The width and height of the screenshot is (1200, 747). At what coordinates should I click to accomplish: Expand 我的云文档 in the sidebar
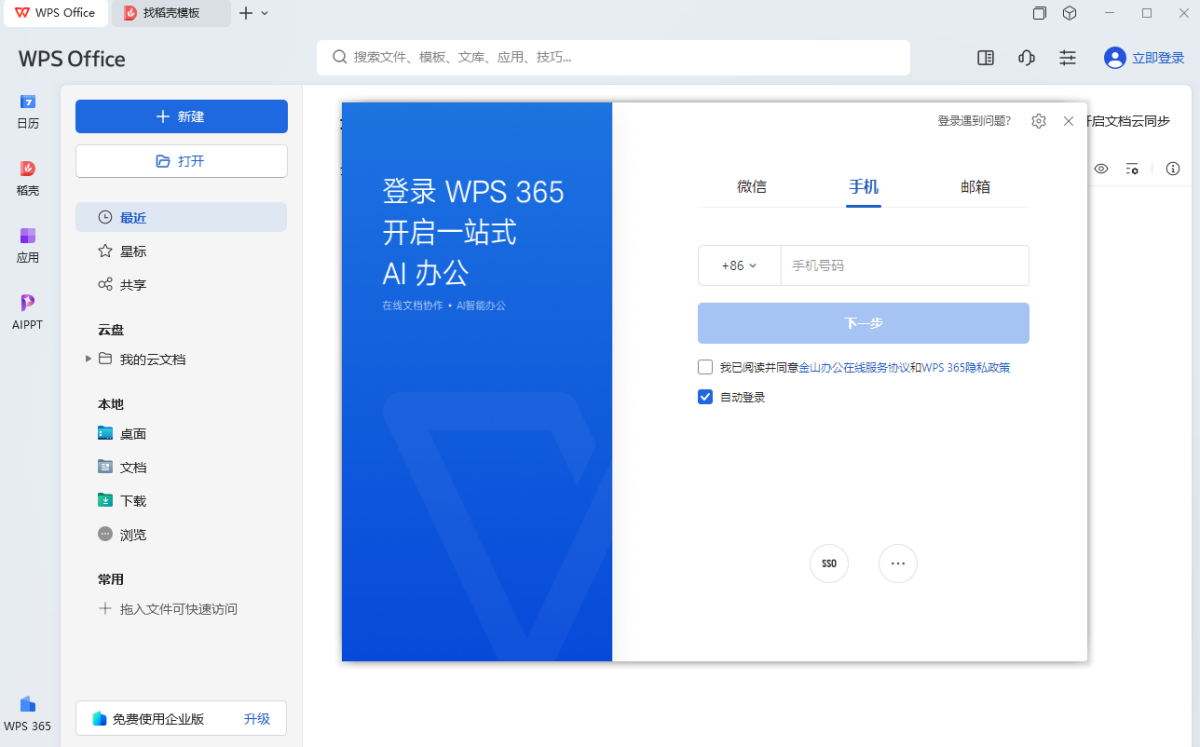tap(88, 359)
